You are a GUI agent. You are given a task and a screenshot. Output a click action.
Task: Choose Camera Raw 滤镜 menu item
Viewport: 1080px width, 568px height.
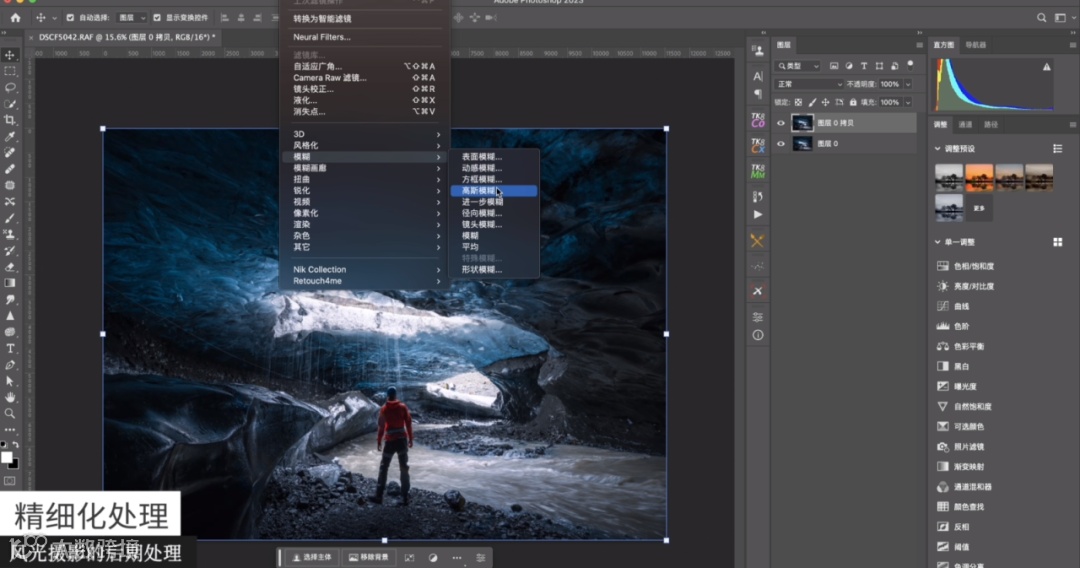point(366,78)
